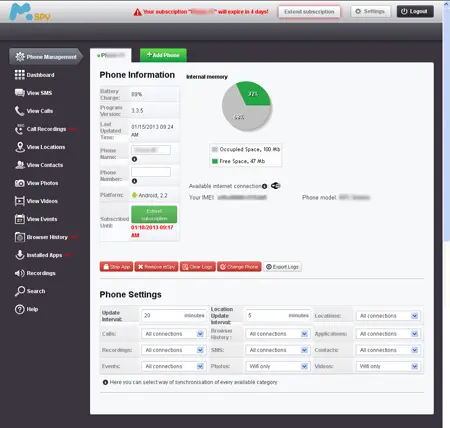Click the Phone Number input field
Image resolution: width=450 pixels, height=428 pixels.
point(151,172)
